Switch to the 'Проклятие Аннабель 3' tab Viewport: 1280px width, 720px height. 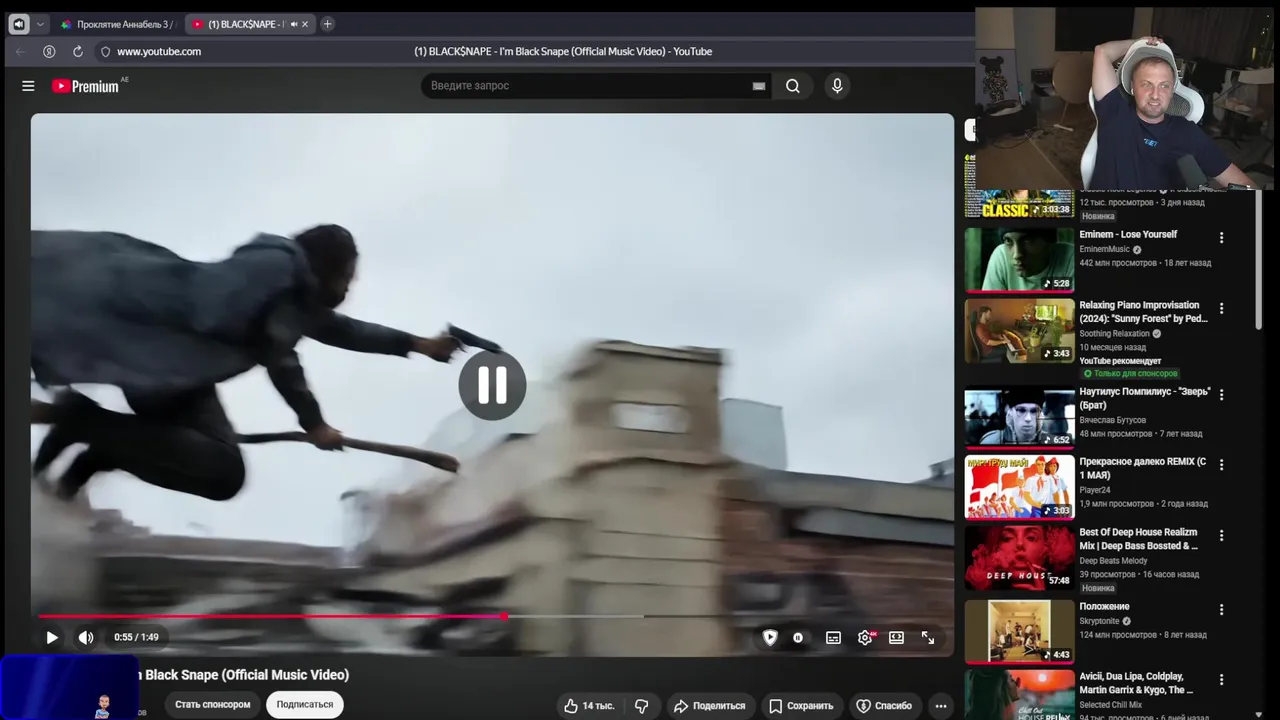116,24
